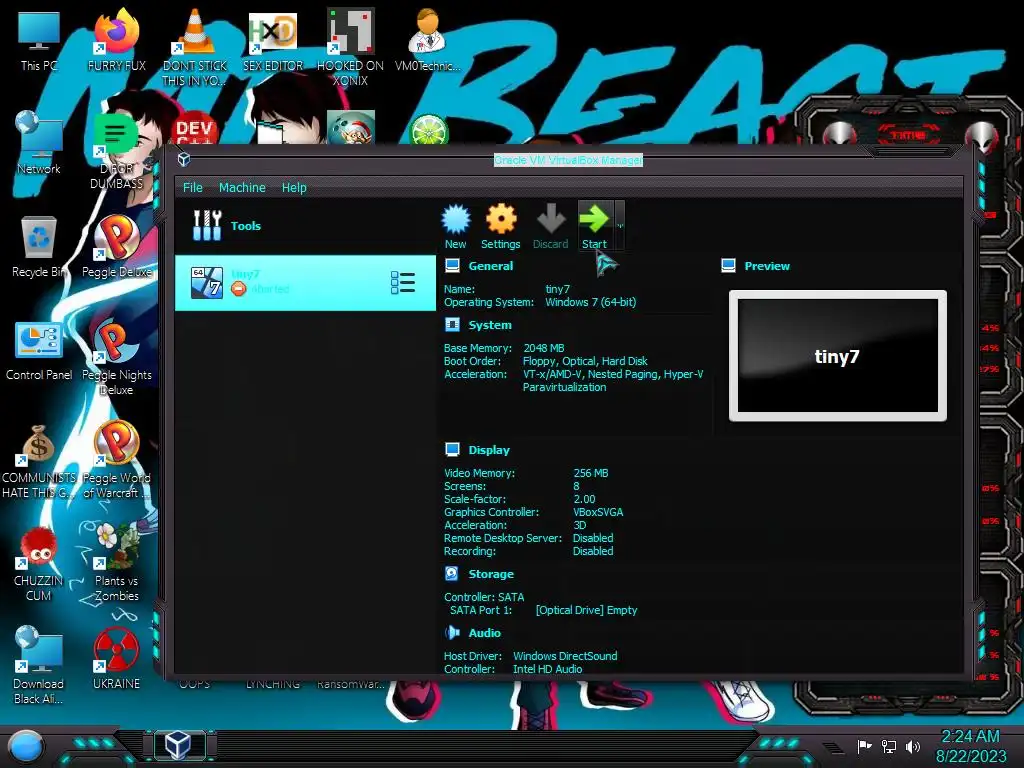Image resolution: width=1024 pixels, height=768 pixels.
Task: Click the System section chip icon
Action: (452, 325)
